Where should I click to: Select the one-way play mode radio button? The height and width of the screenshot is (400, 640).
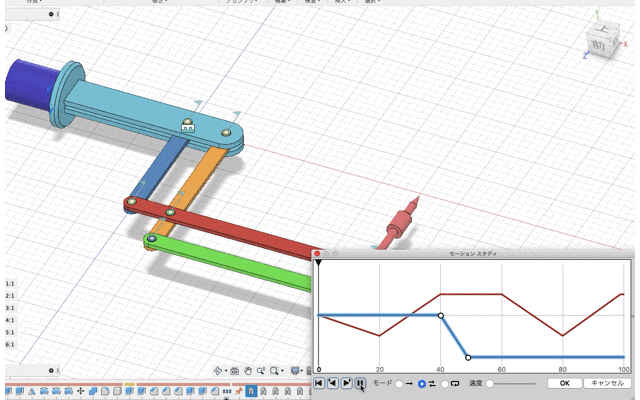(x=399, y=384)
